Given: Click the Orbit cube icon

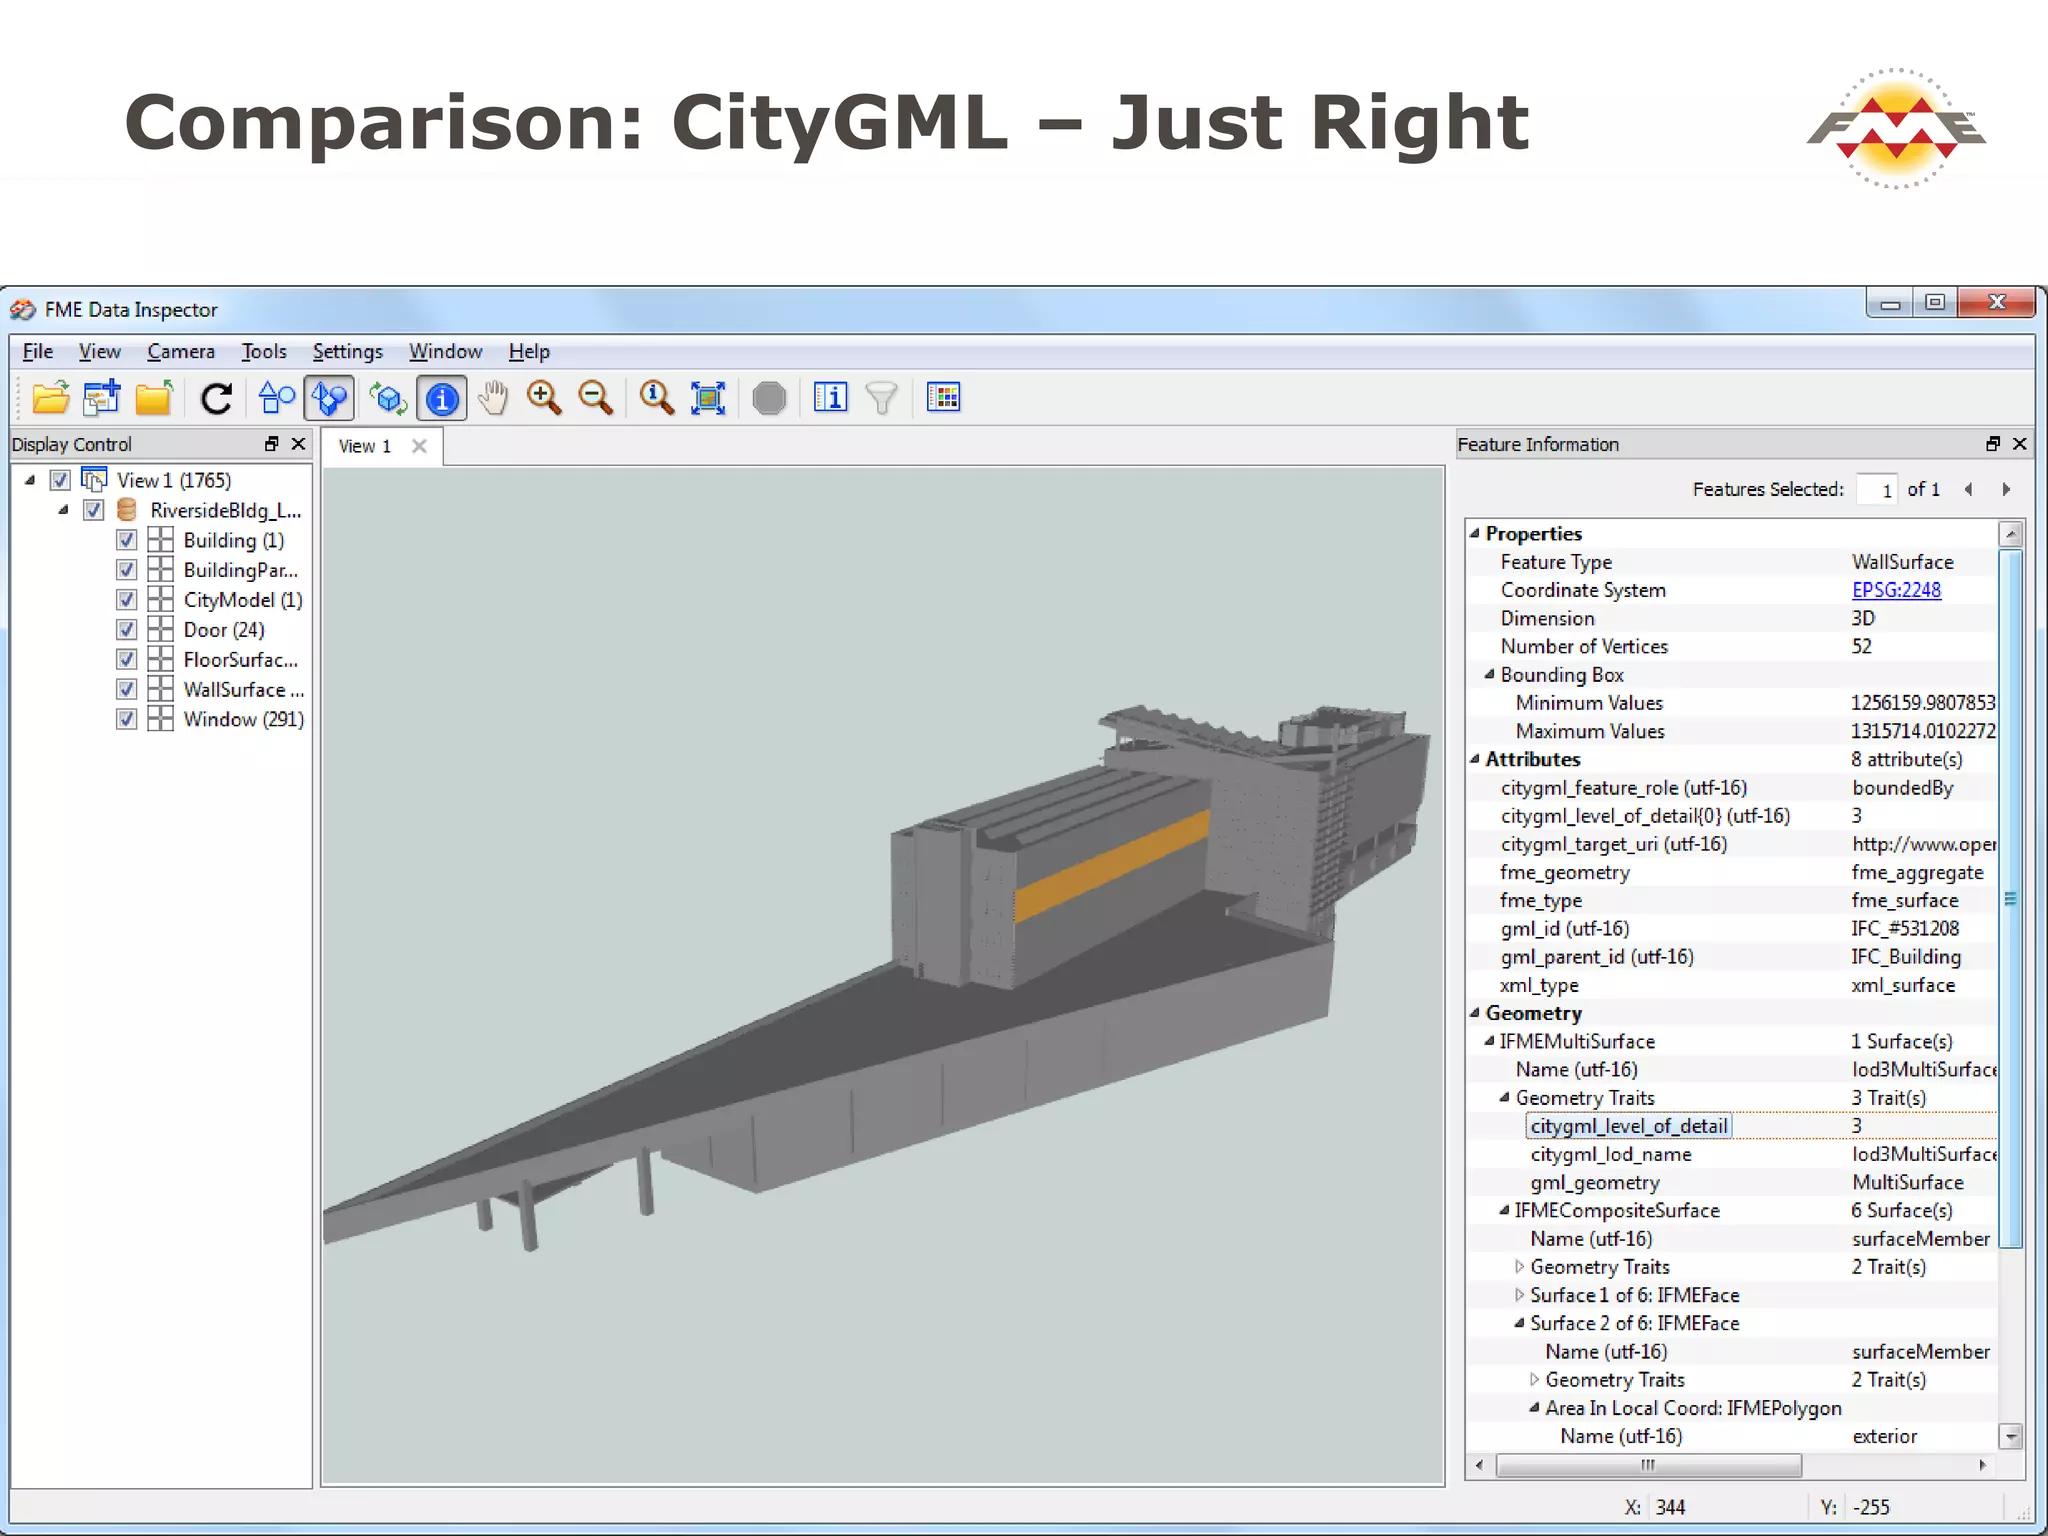Looking at the screenshot, I should (387, 398).
